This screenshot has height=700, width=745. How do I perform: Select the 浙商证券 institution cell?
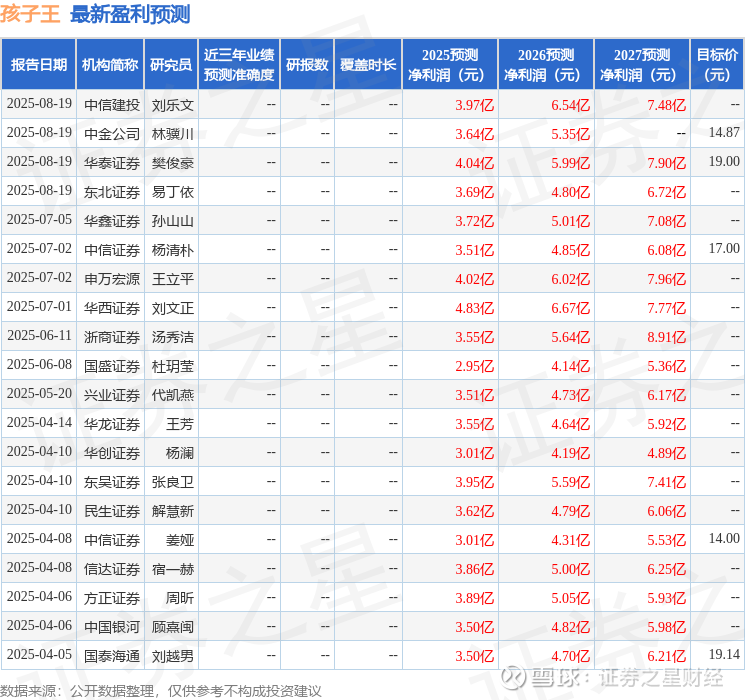[112, 337]
